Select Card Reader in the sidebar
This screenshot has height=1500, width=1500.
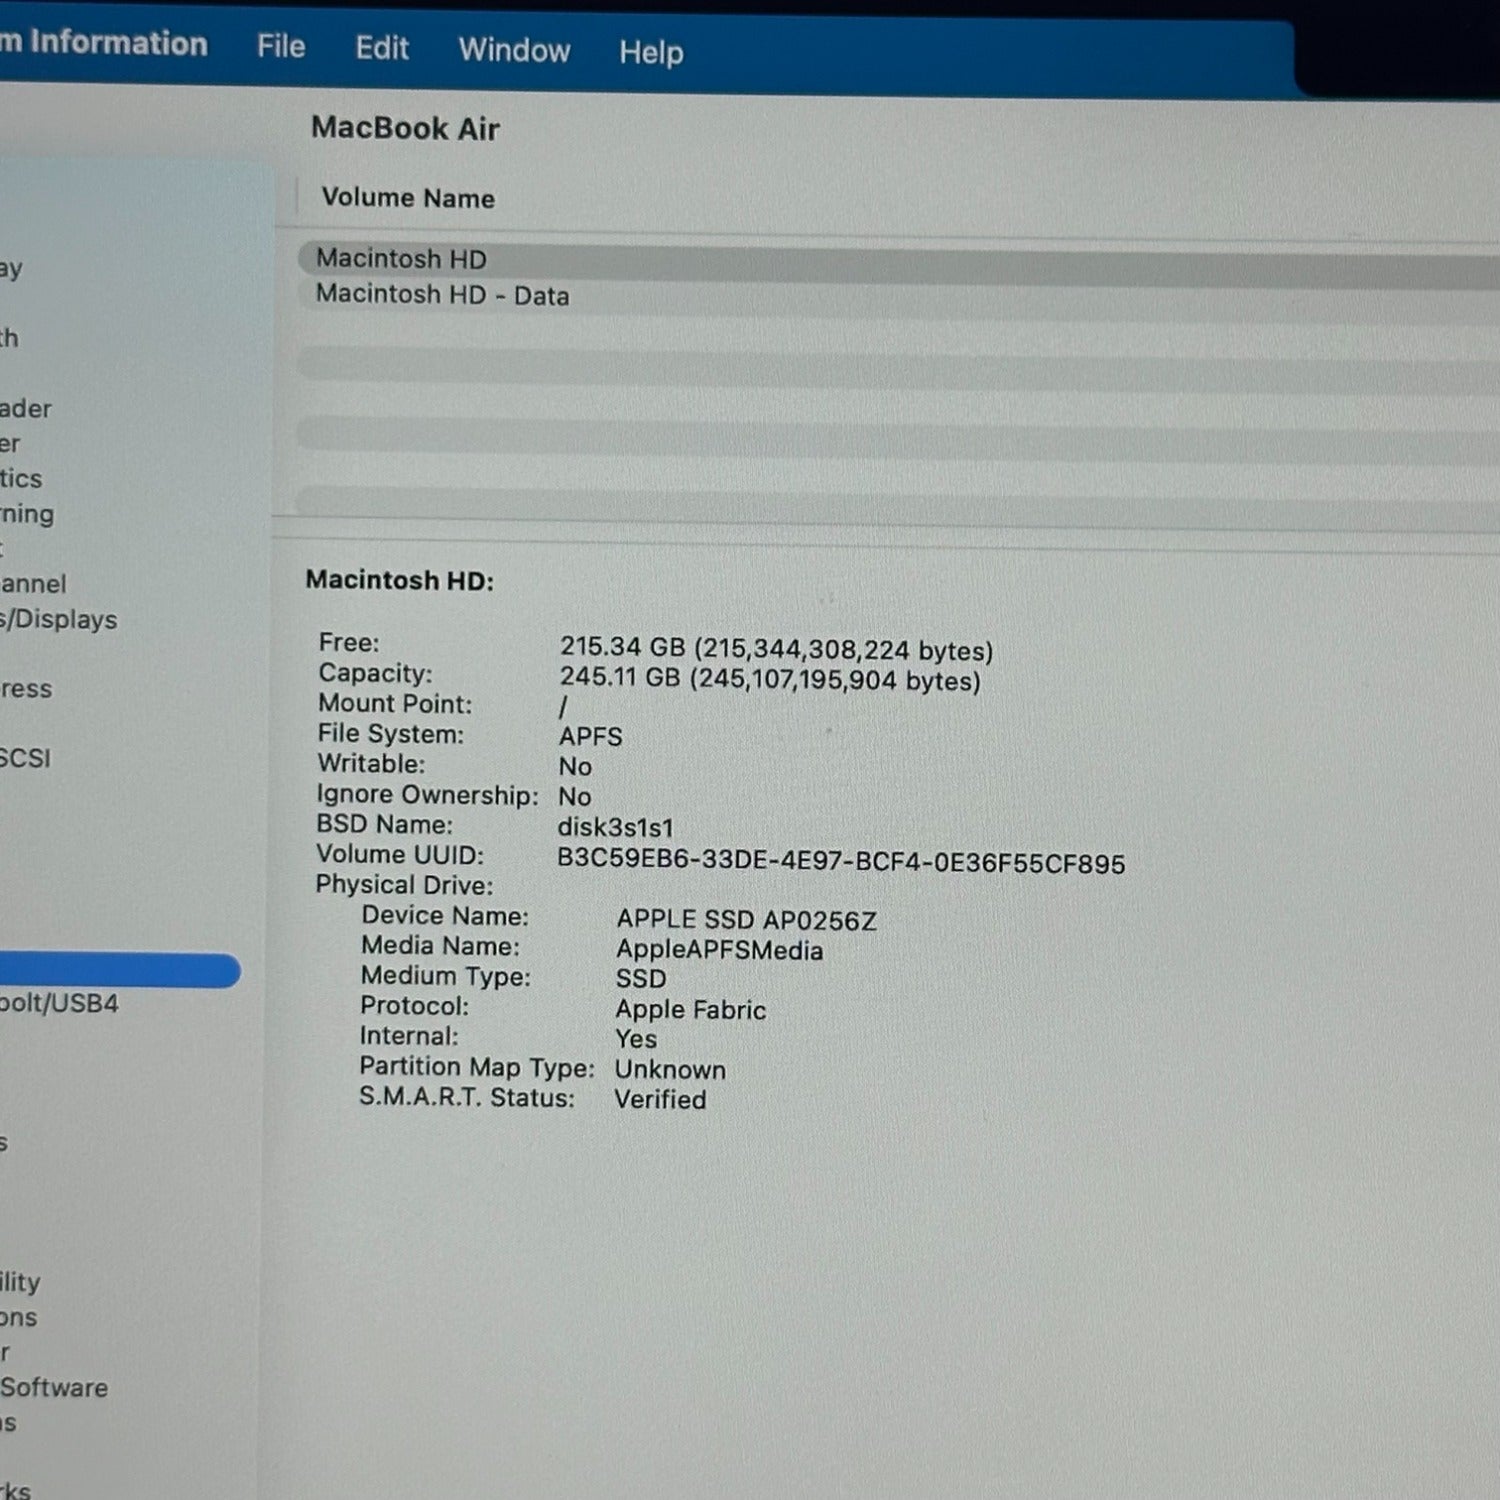click(25, 409)
